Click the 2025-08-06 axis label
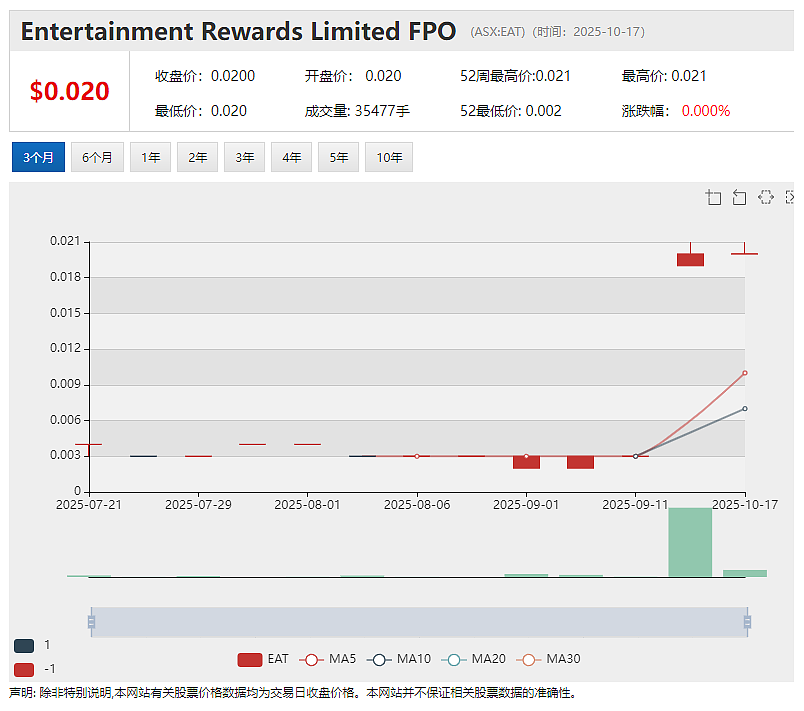The width and height of the screenshot is (804, 711). pos(417,505)
